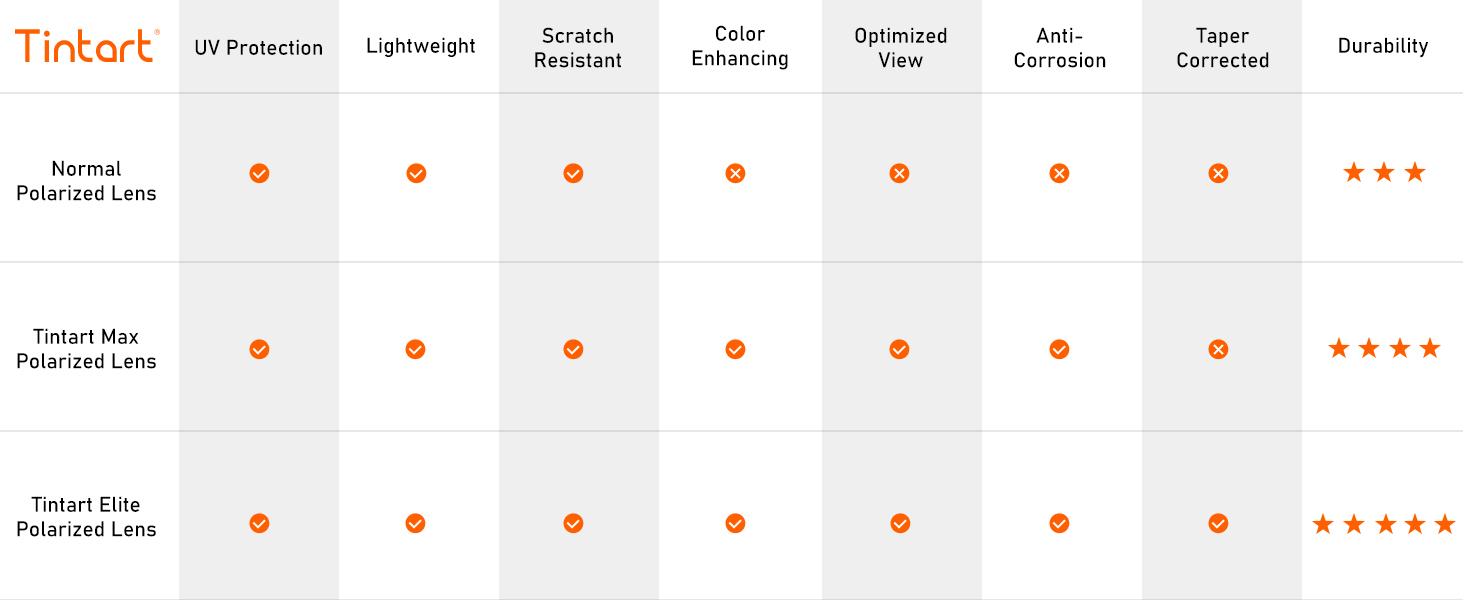This screenshot has height=600, width=1464.
Task: Click the Tintart Elite Polarized Lens label
Action: 87,517
